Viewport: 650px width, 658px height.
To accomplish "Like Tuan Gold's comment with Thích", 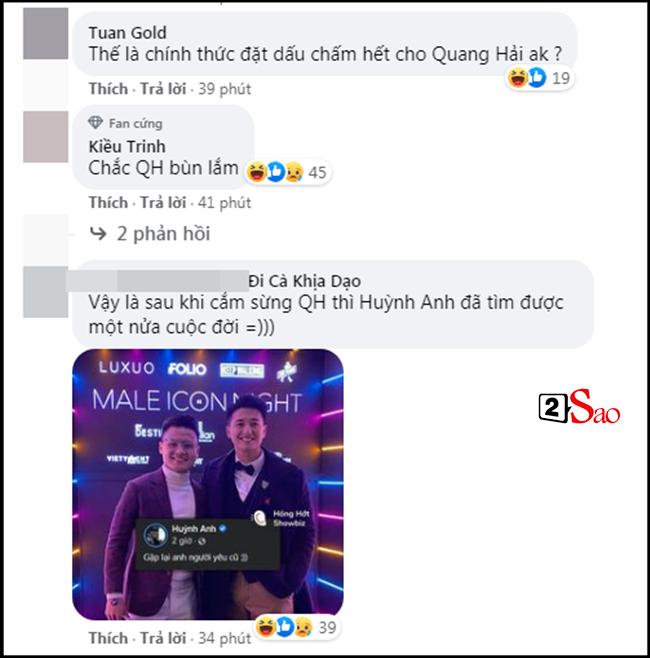I will click(108, 89).
